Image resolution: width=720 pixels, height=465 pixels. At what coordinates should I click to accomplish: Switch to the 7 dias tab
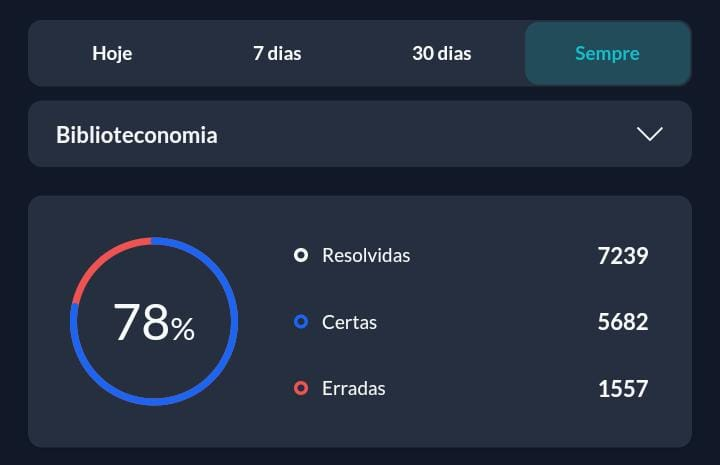(277, 53)
